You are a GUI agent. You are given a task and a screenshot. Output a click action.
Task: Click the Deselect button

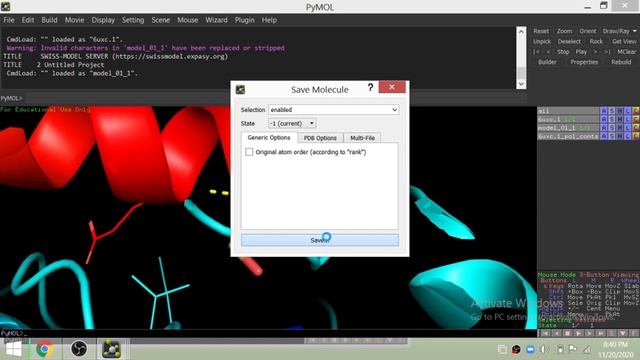(x=569, y=41)
